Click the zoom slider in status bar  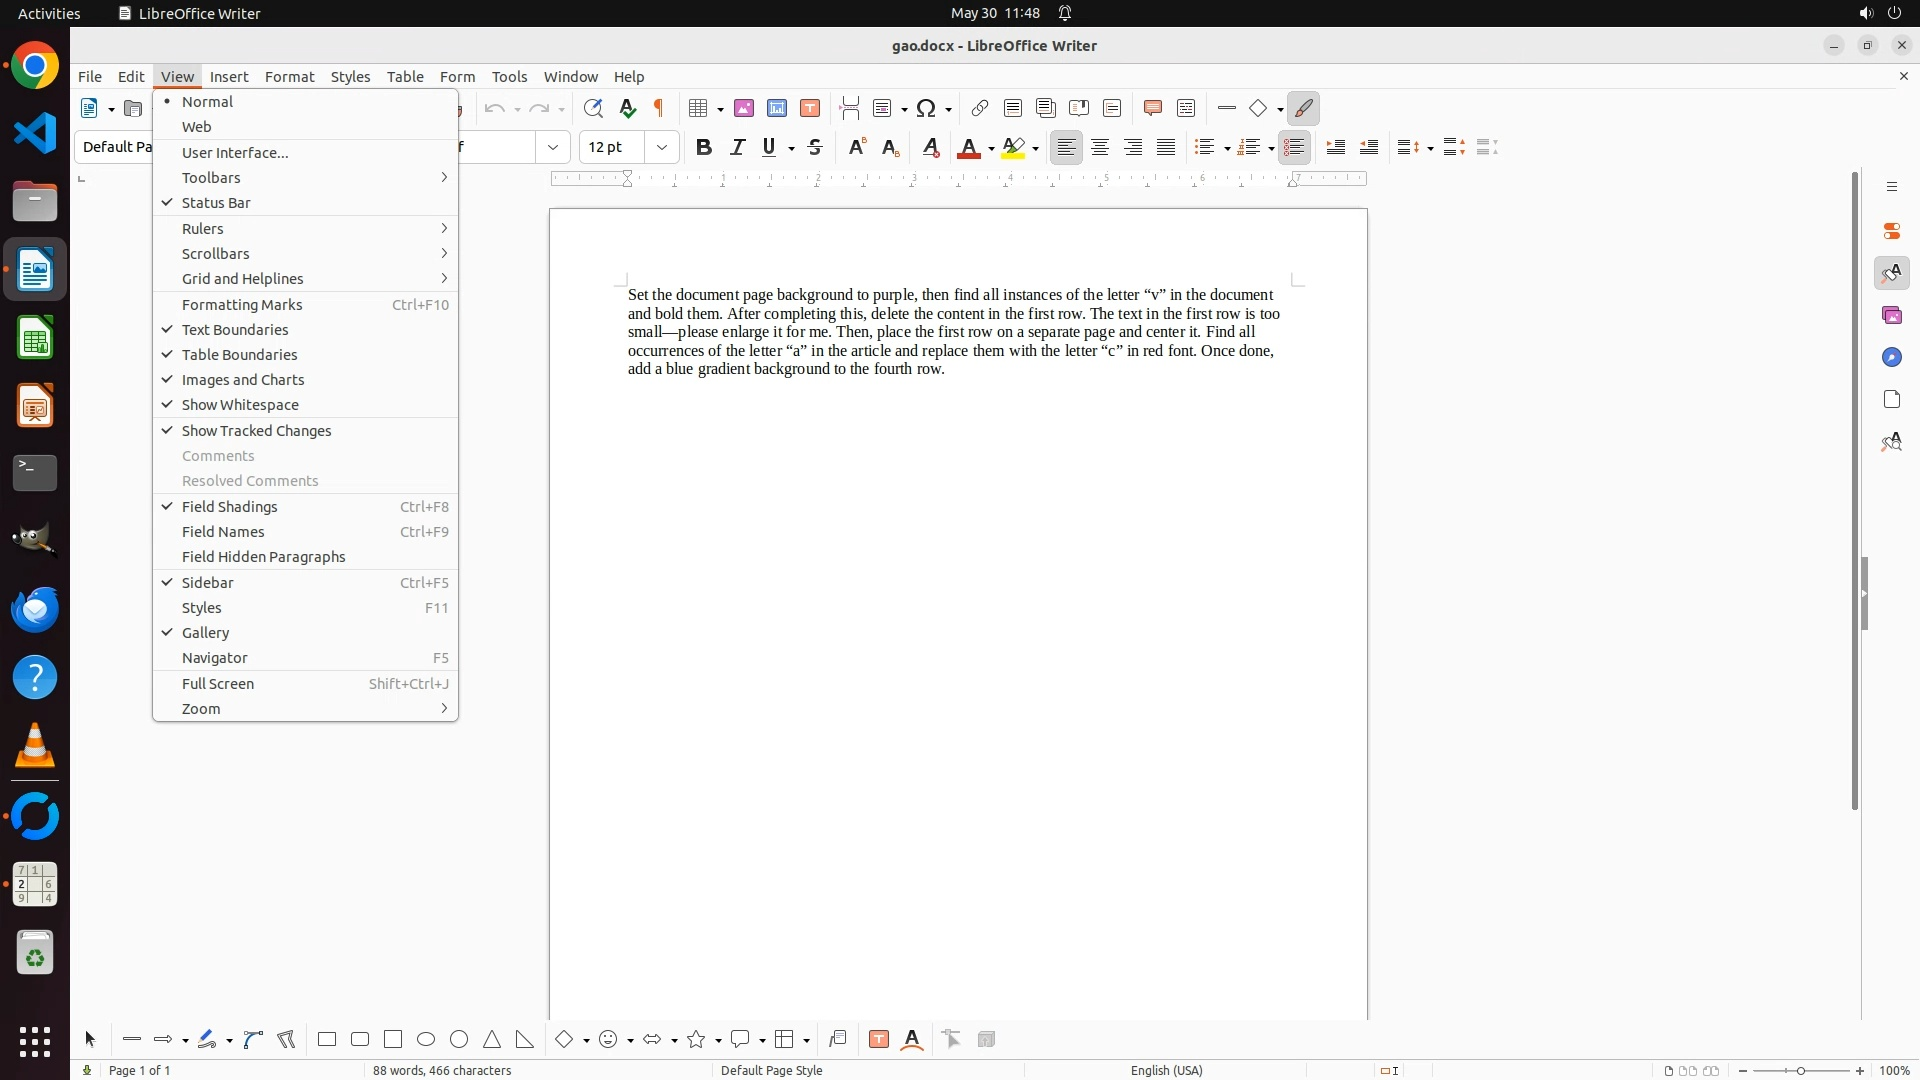[x=1801, y=1070]
